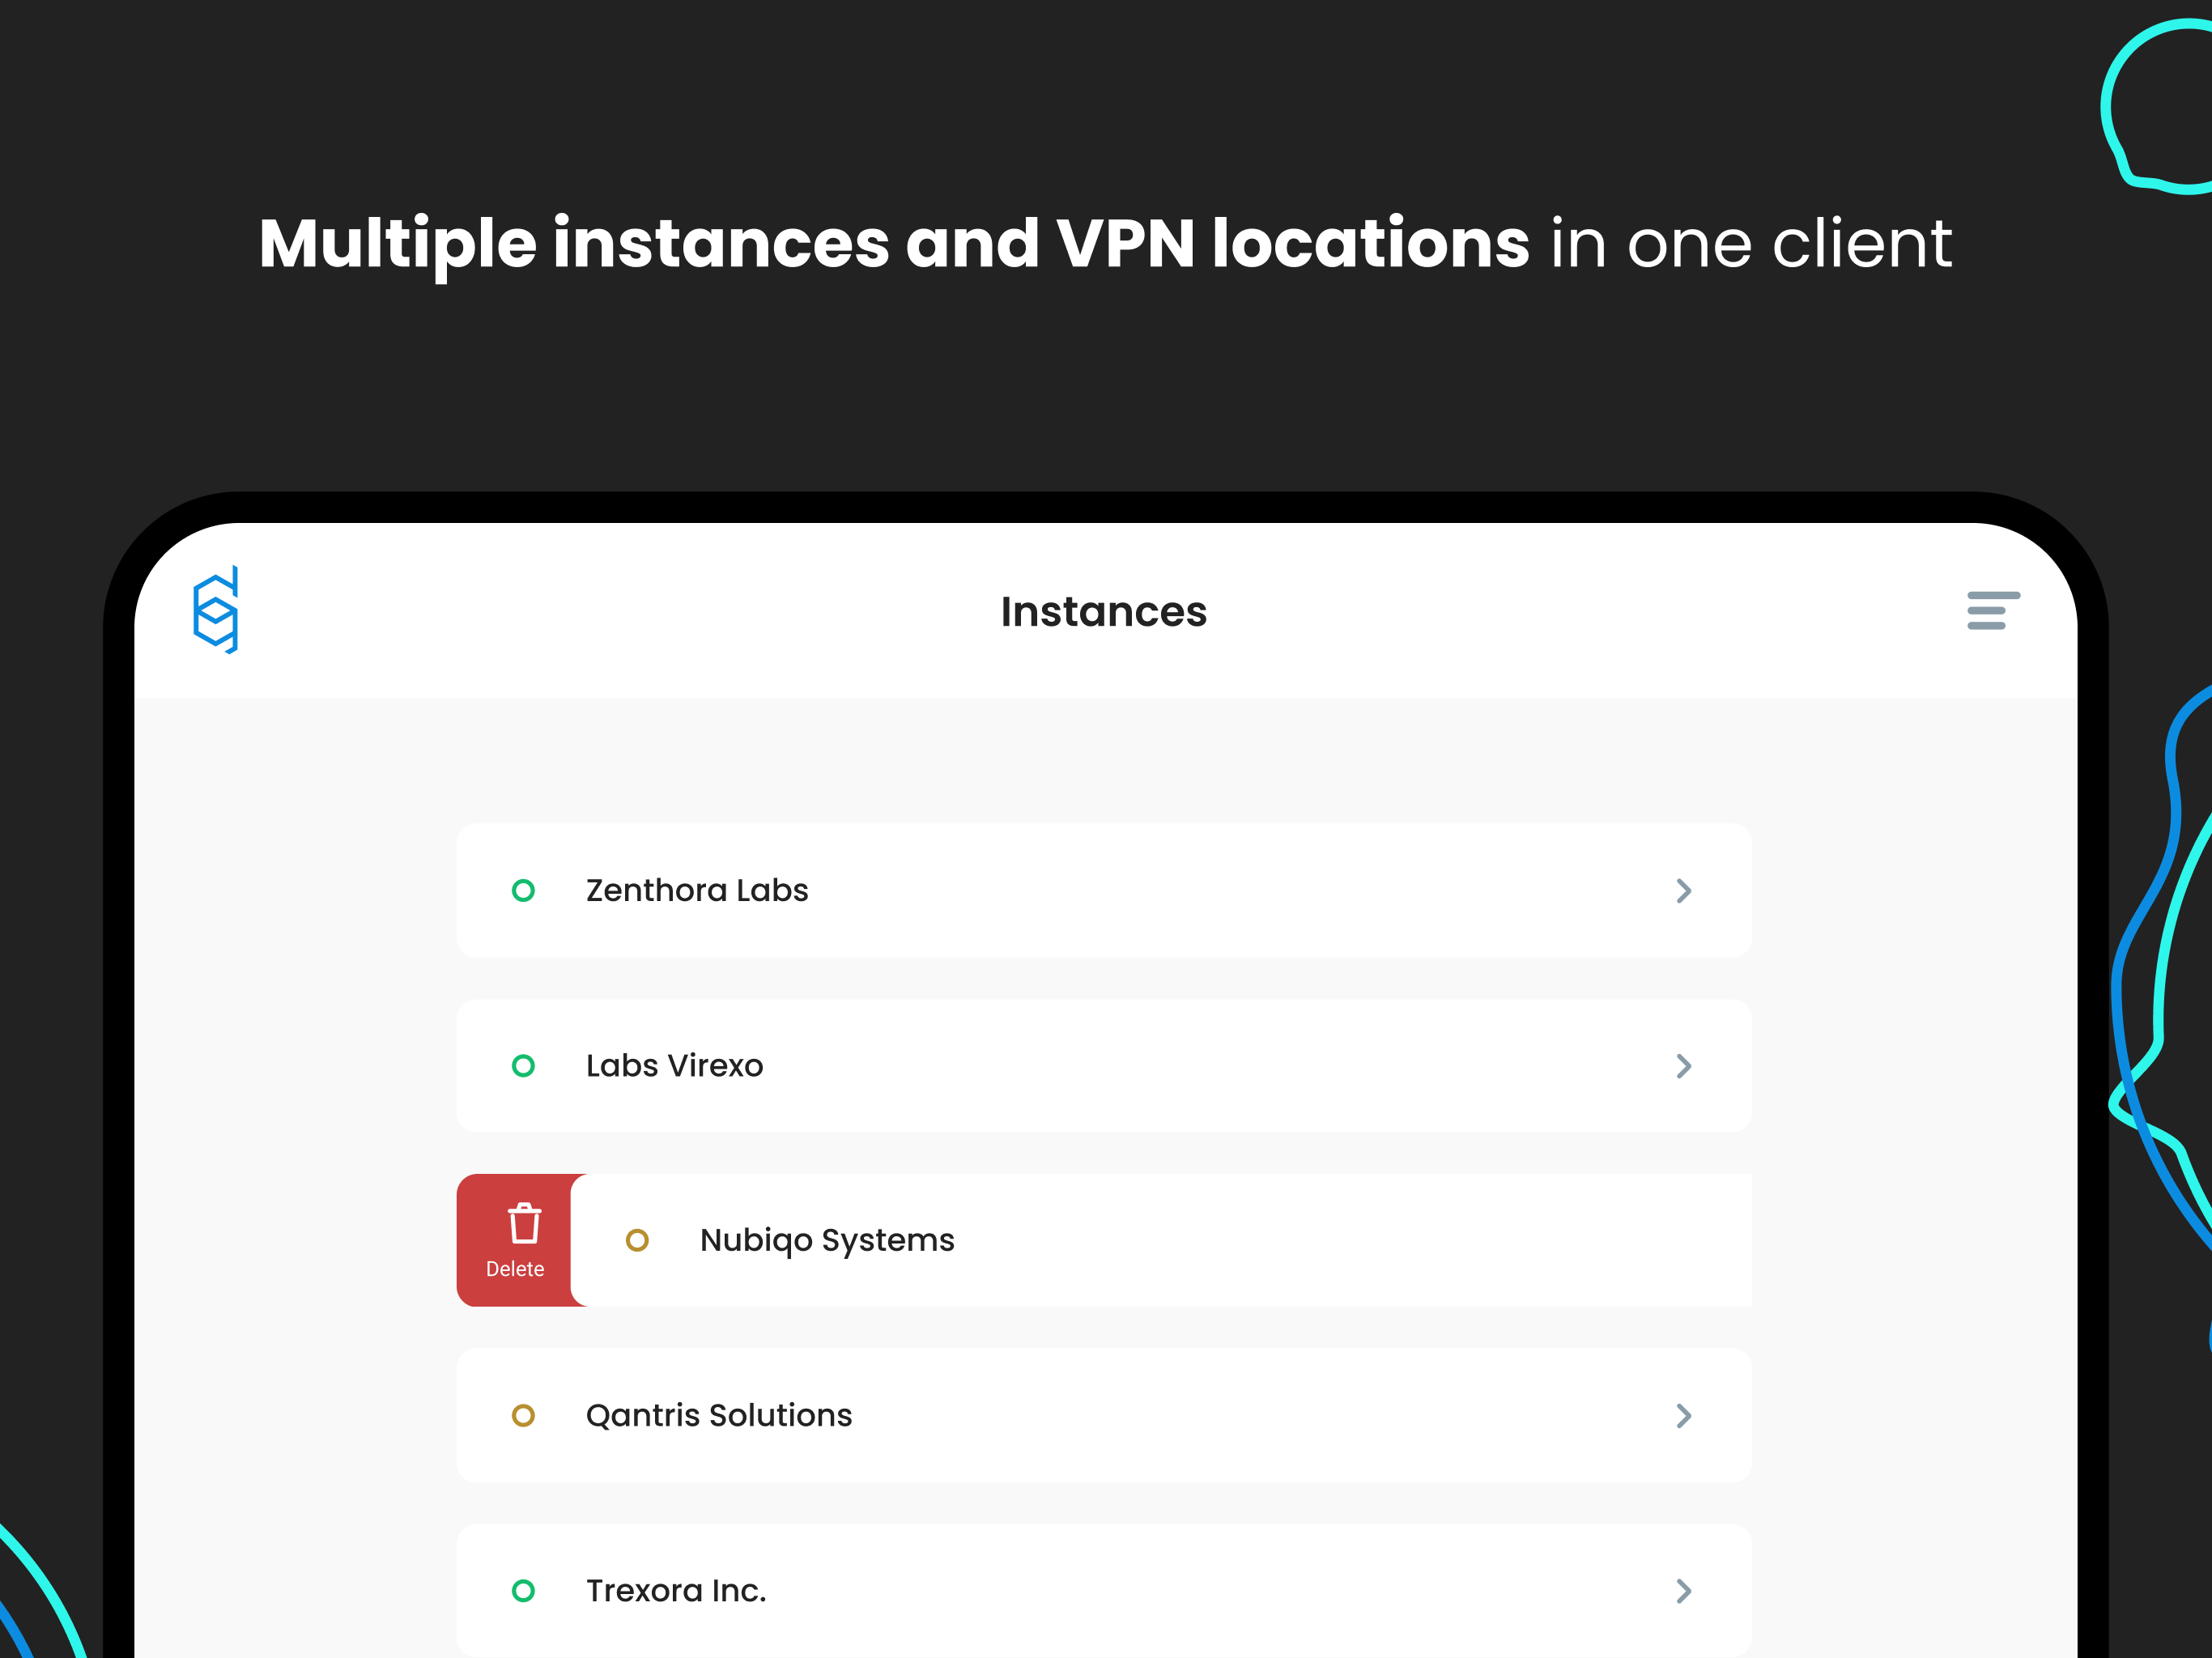Viewport: 2212px width, 1658px height.
Task: Delete the Nubiqo Systems instance
Action: [x=515, y=1240]
